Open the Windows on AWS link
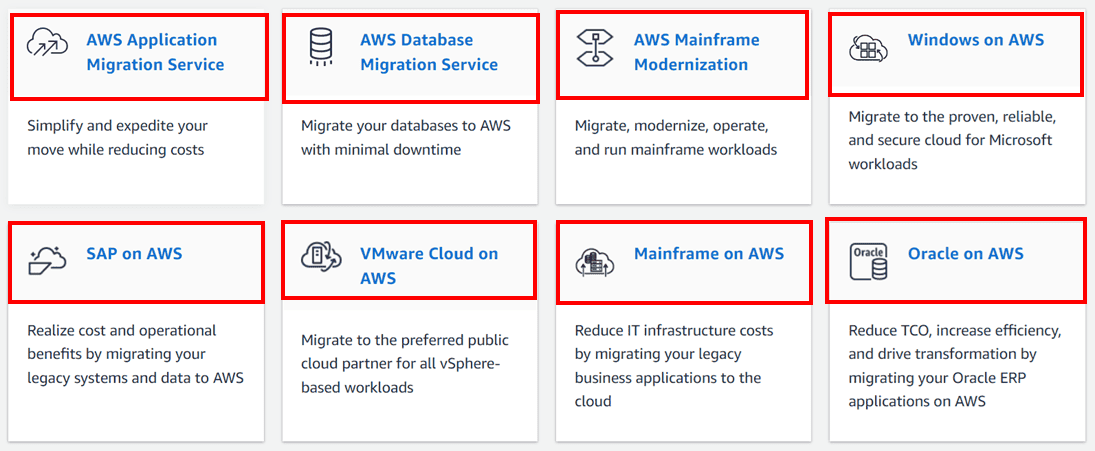Screen dimensions: 1095x451 coord(975,40)
